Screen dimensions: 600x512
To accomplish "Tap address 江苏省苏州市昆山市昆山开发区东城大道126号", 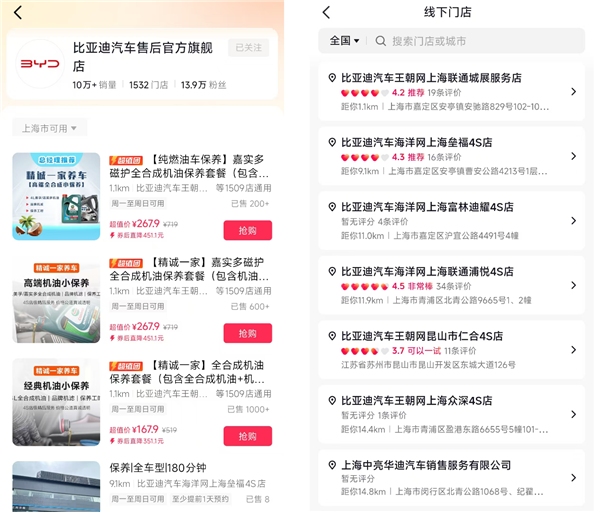I will point(428,365).
